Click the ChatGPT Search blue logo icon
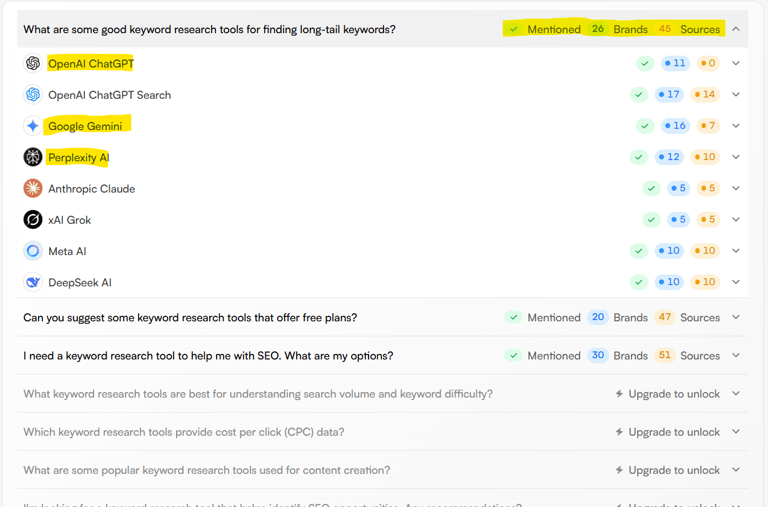 click(x=33, y=95)
